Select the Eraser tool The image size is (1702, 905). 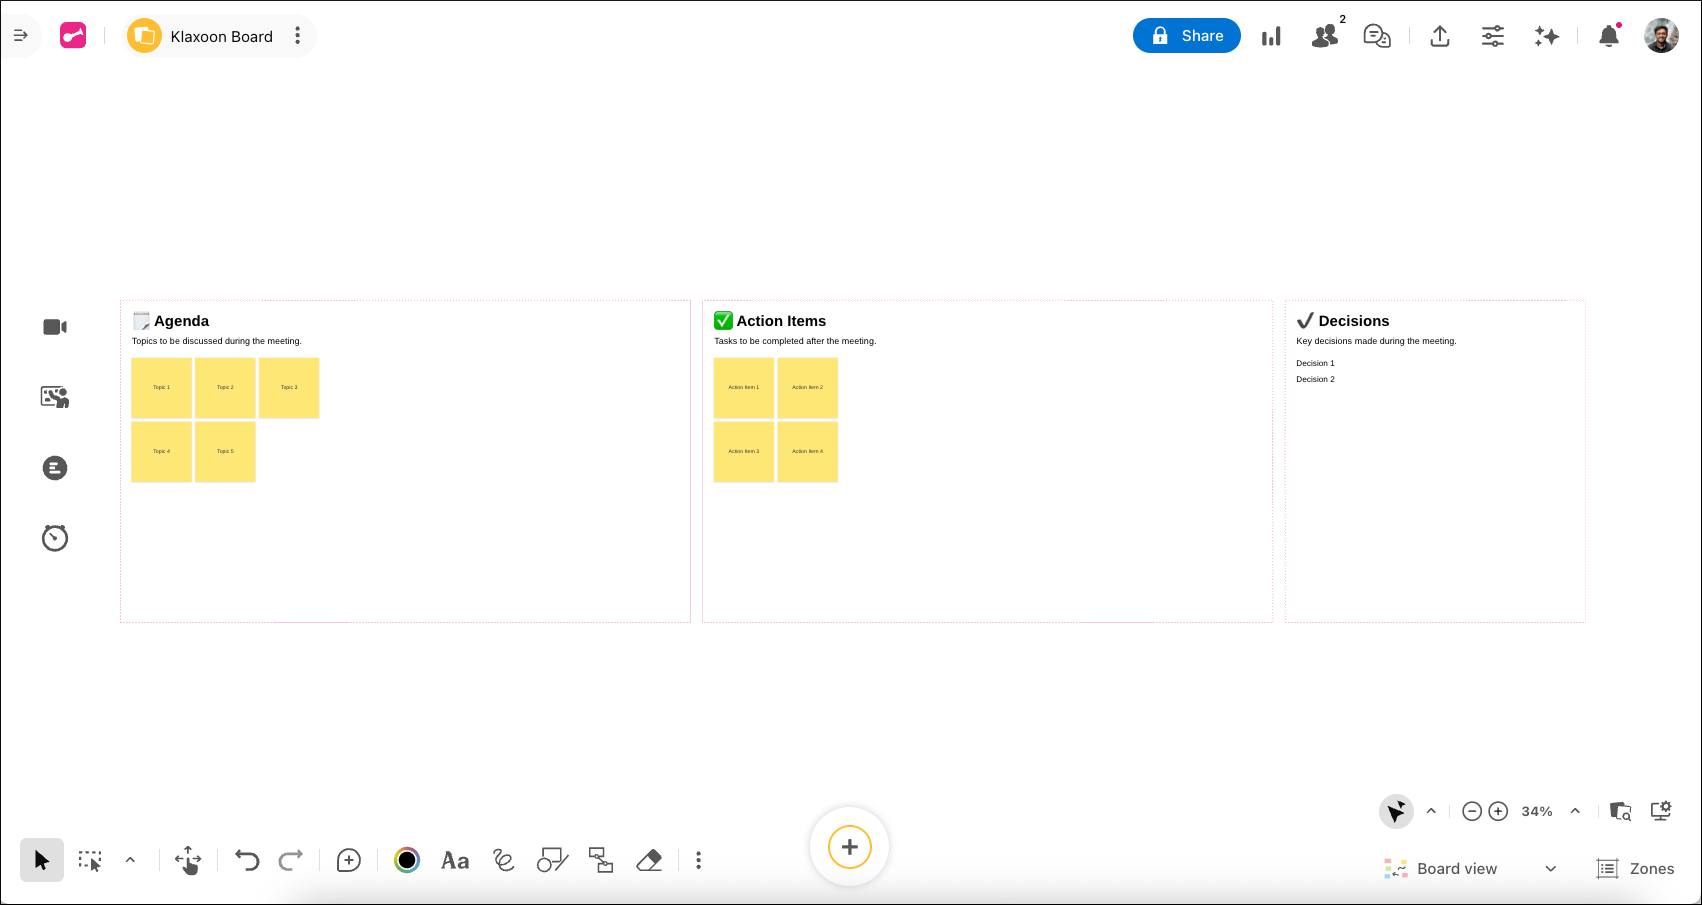[x=648, y=859]
